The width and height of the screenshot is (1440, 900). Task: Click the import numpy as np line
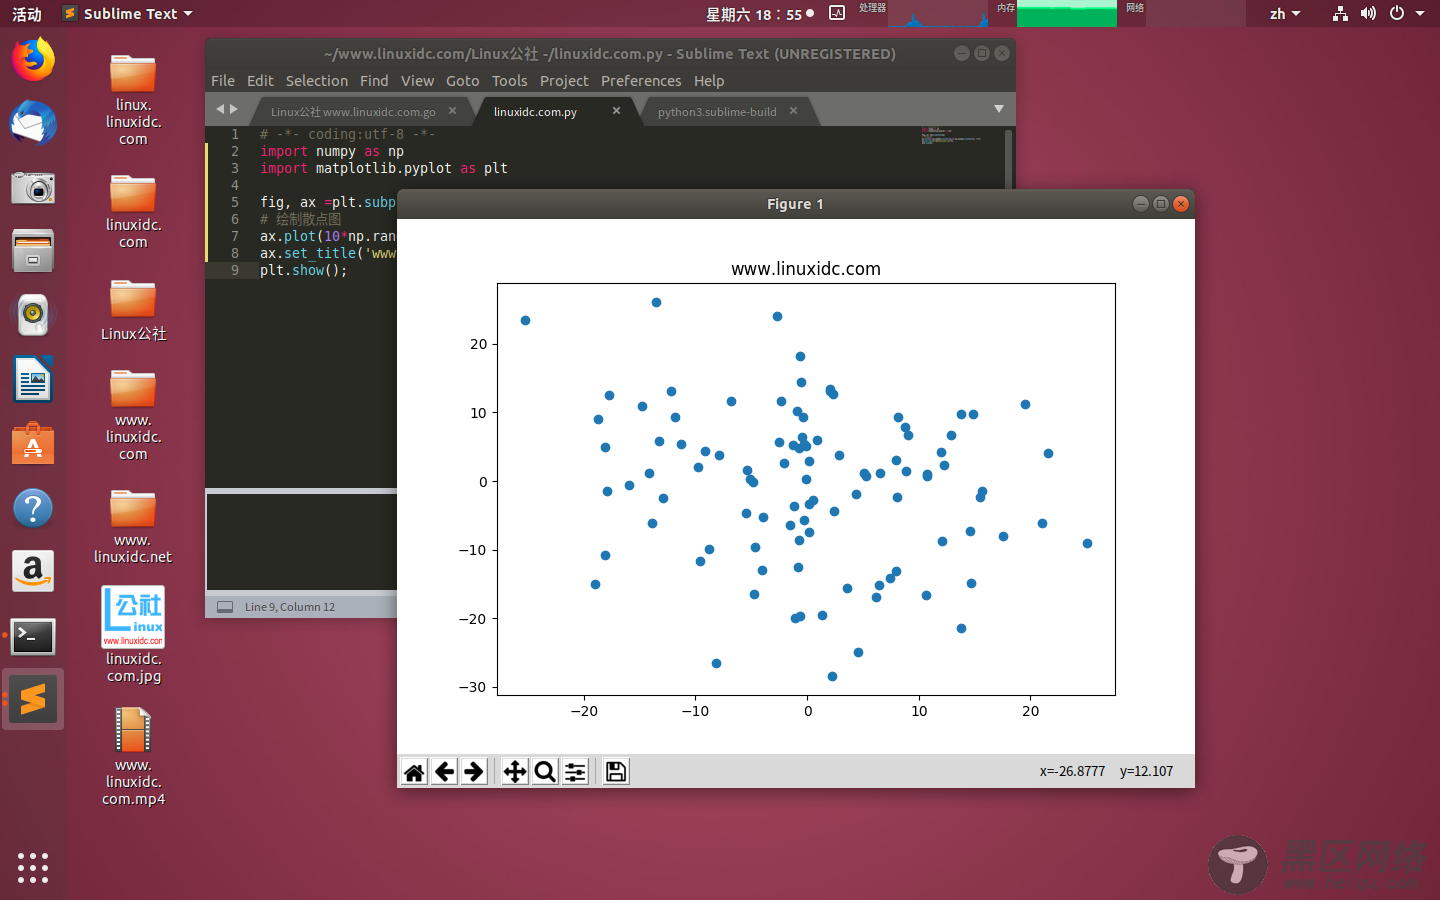332,151
